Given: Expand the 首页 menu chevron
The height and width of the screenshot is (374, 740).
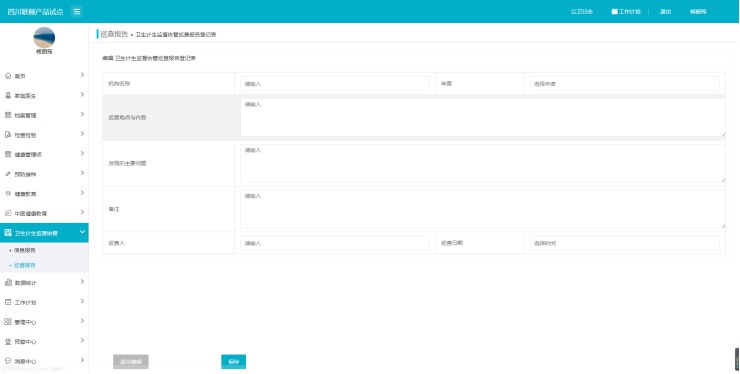Looking at the screenshot, I should point(82,75).
